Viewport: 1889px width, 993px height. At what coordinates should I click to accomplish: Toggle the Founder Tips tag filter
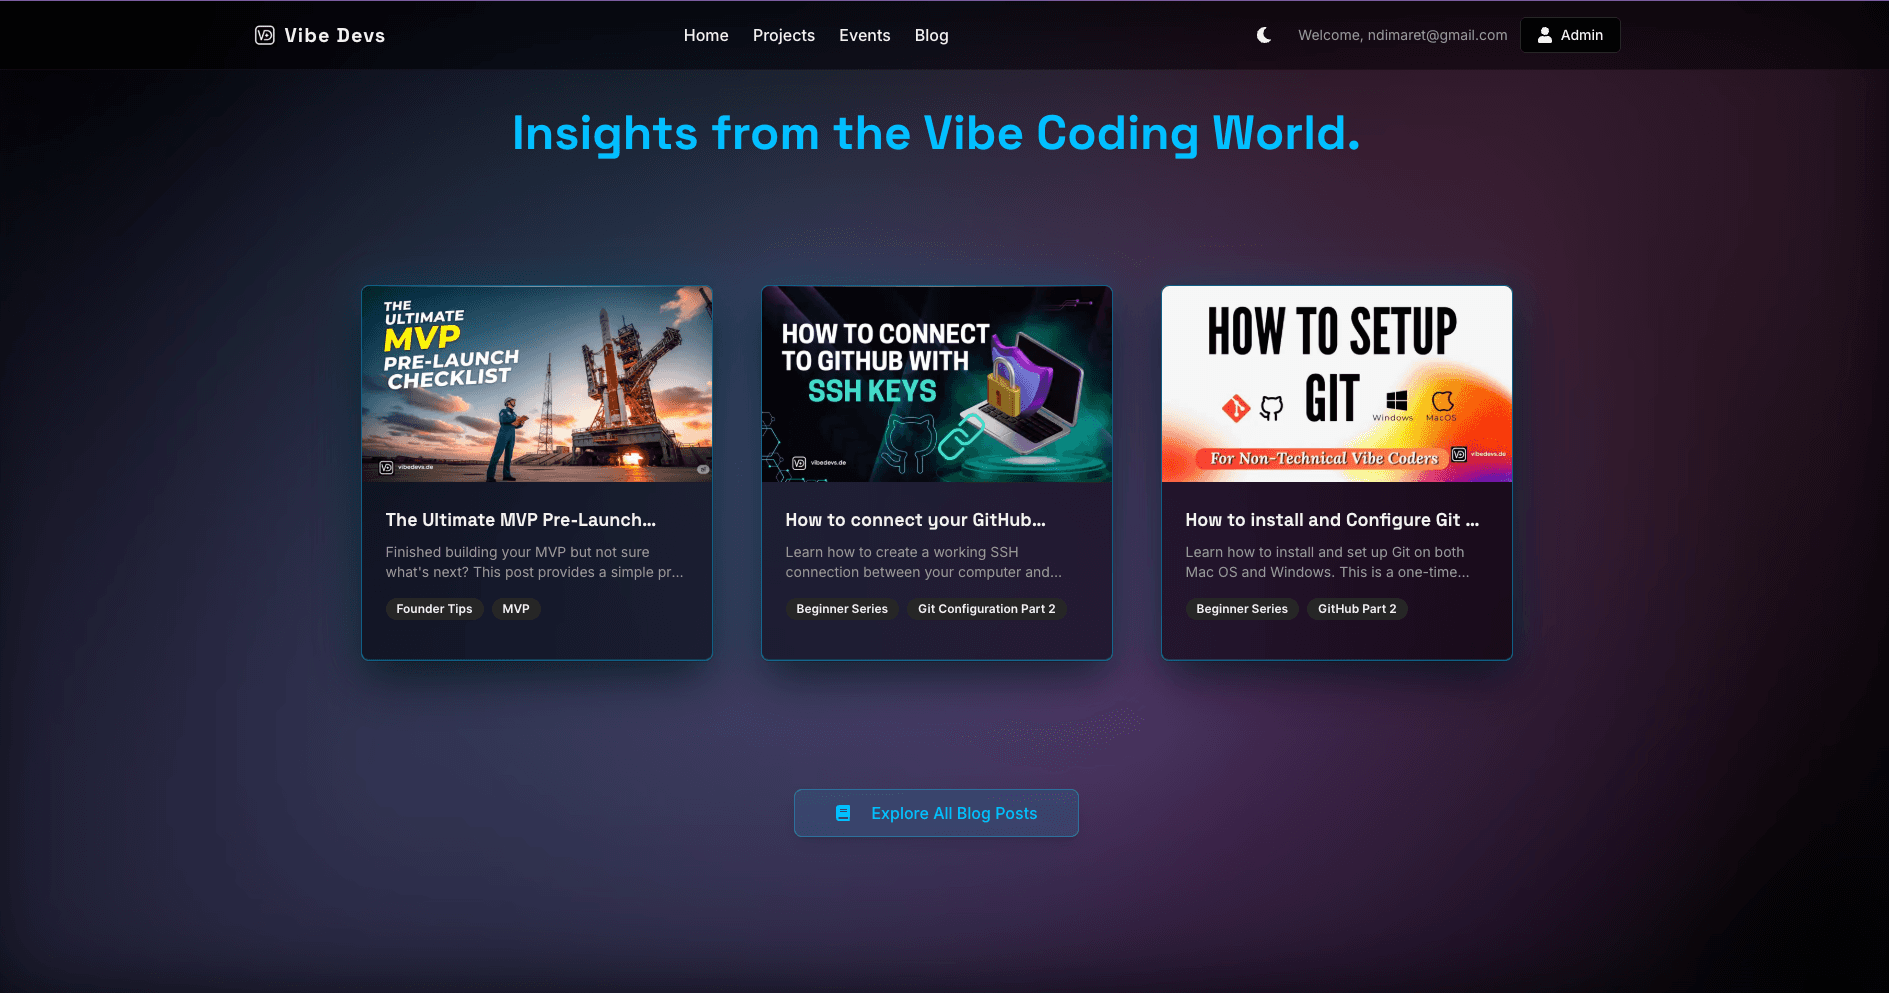pos(434,609)
